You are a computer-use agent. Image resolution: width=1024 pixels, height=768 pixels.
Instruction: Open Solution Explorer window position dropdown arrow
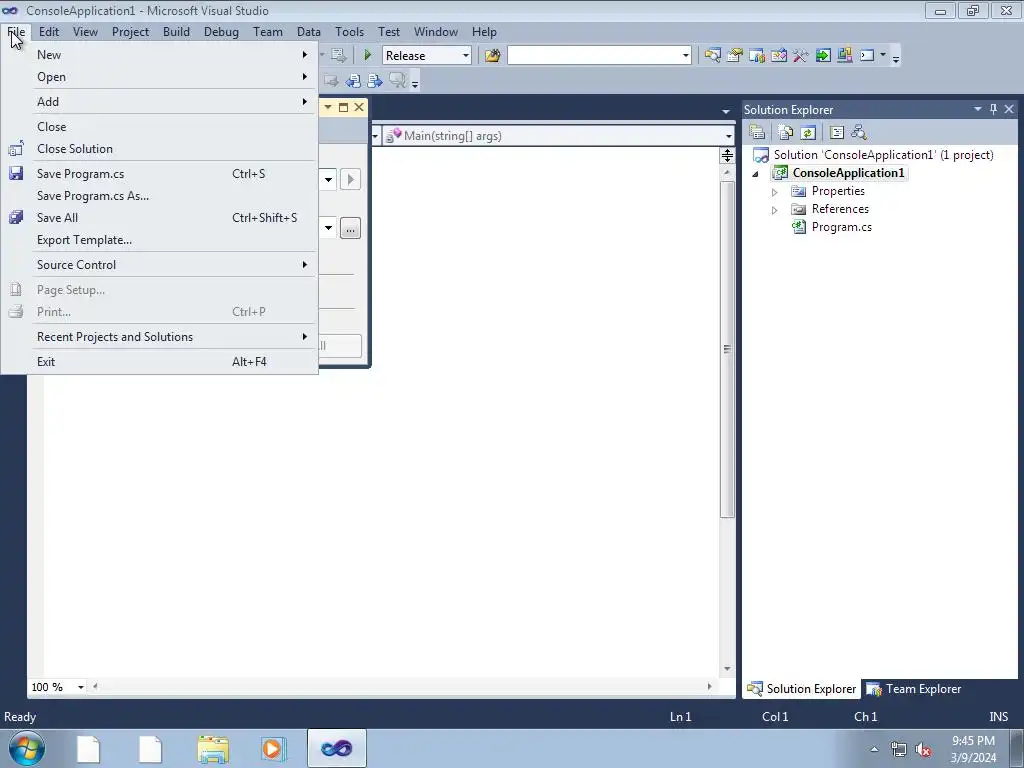click(x=978, y=109)
